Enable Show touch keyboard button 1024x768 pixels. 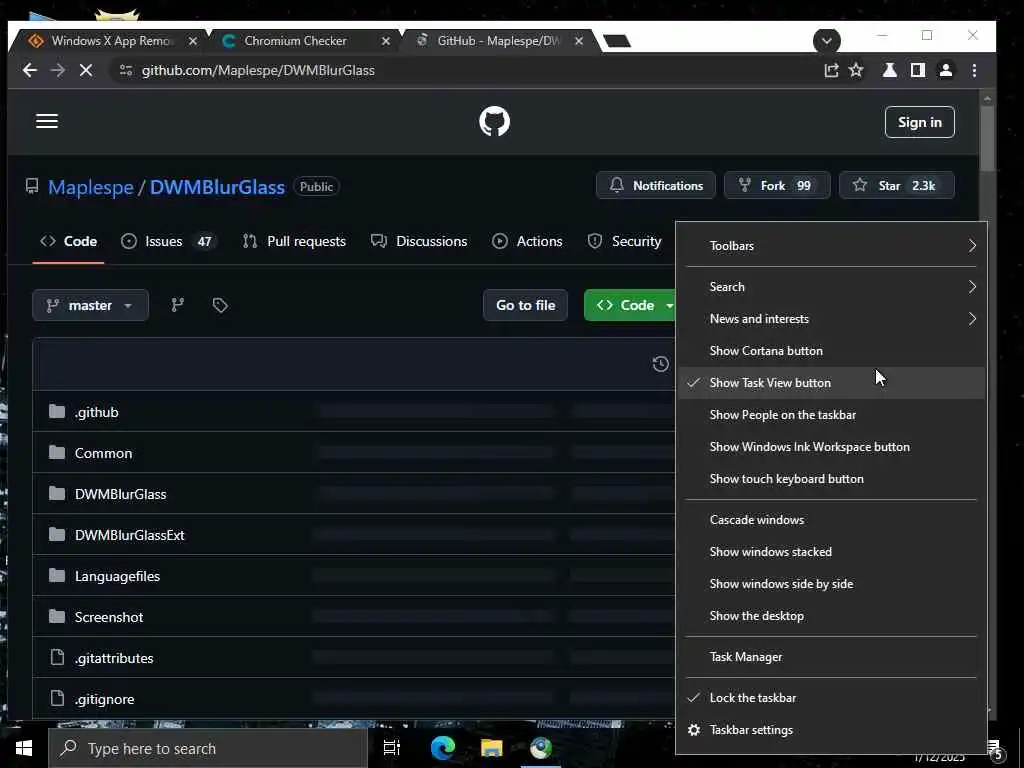pyautogui.click(x=831, y=479)
